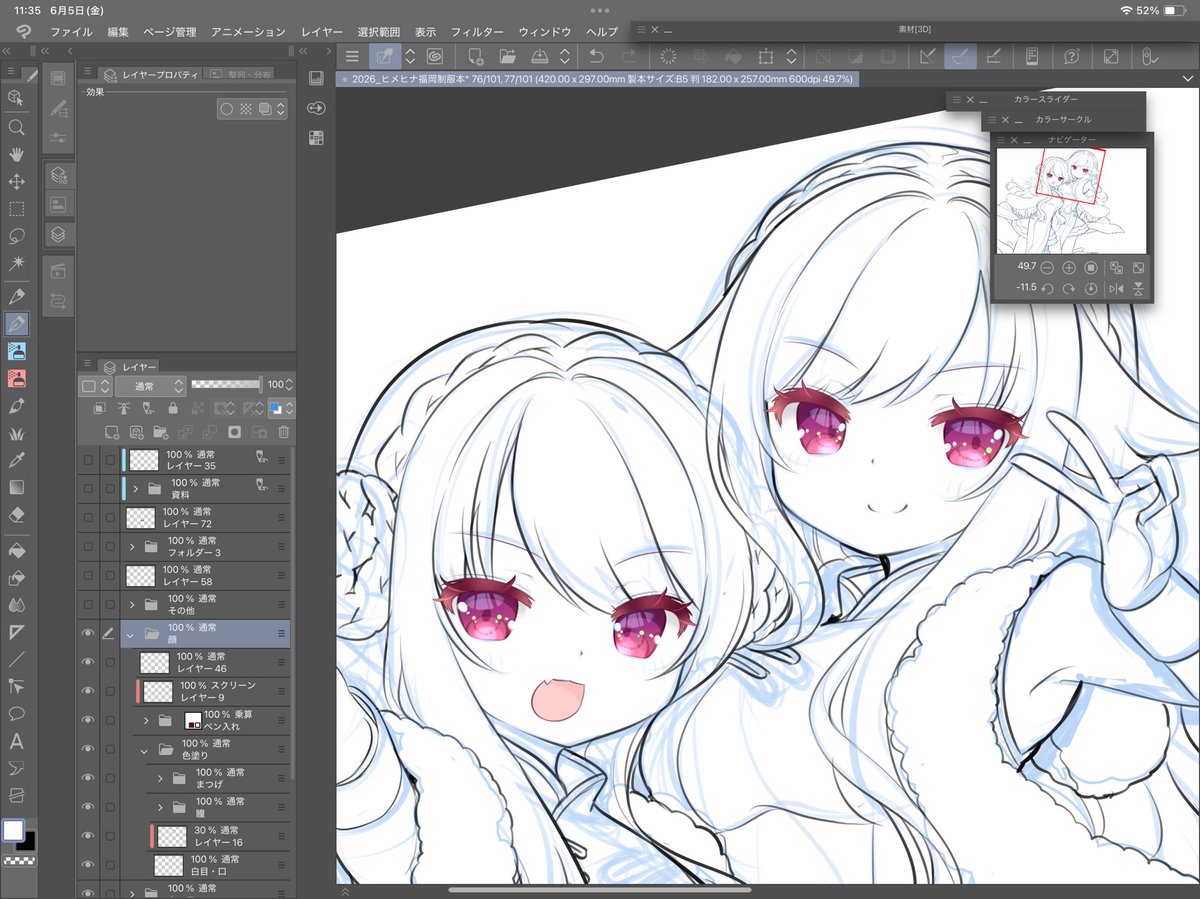Open the フィルター menu

tap(477, 32)
